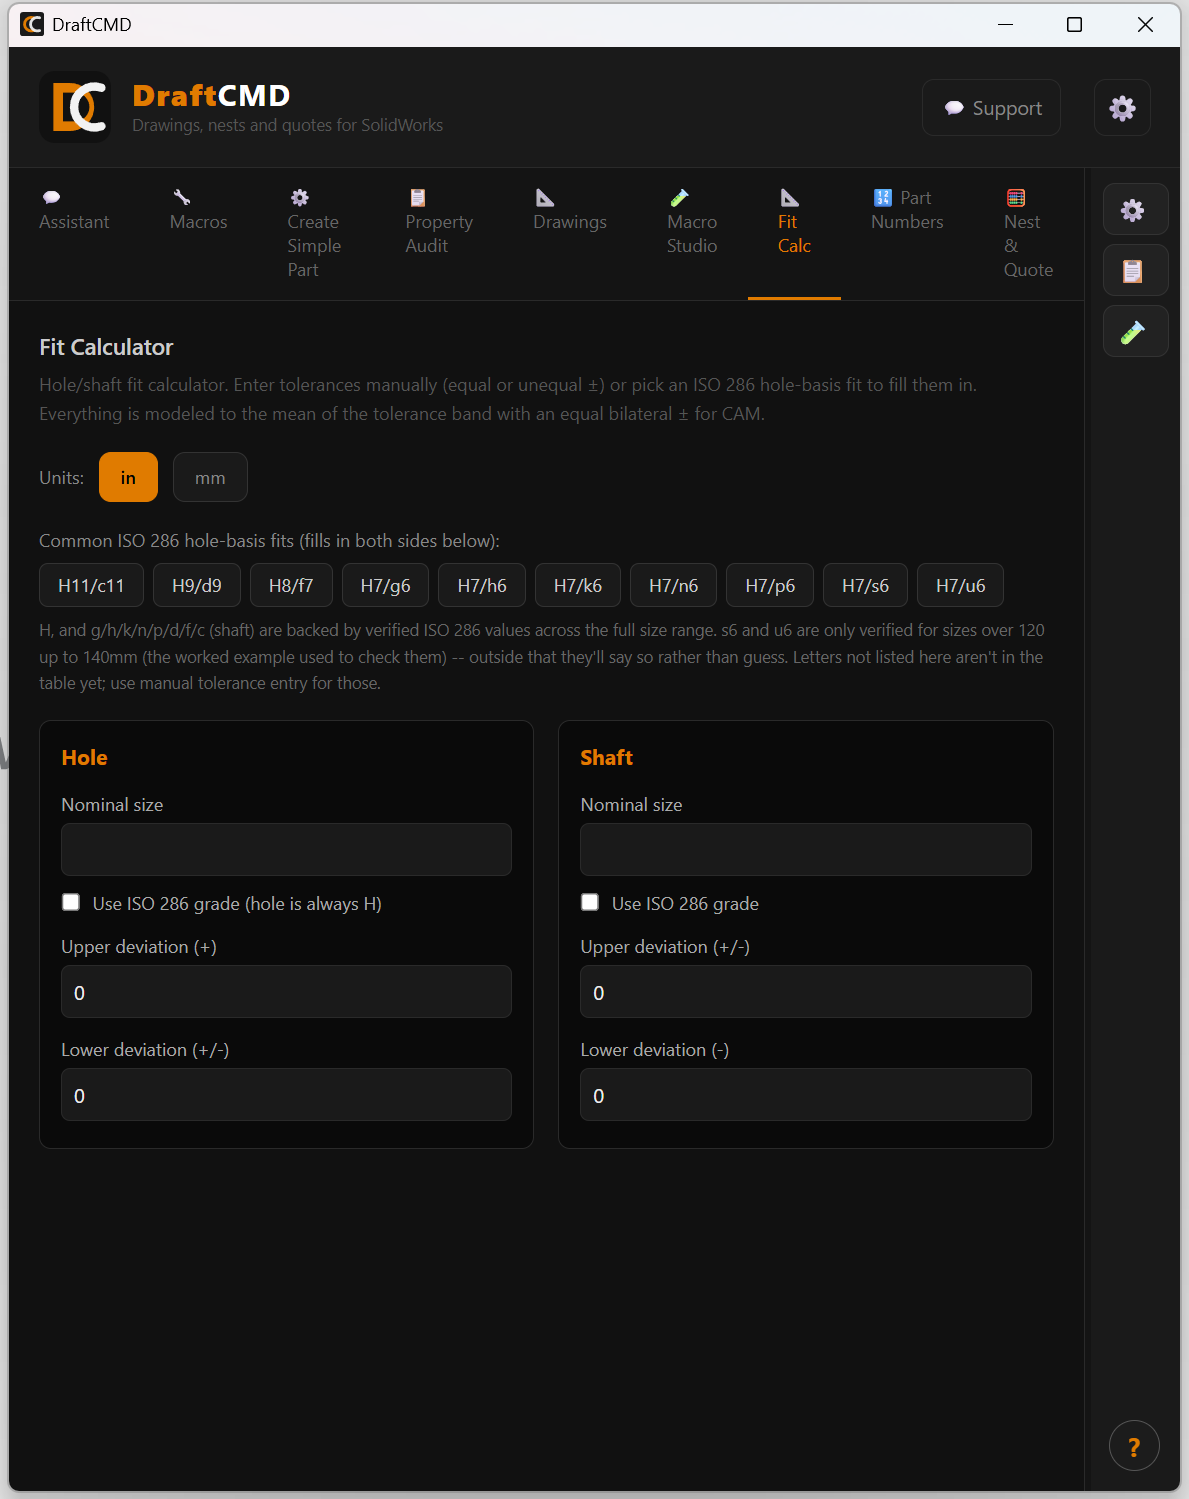1189x1499 pixels.
Task: Check Use ISO 286 grade for shaft
Action: coord(590,903)
